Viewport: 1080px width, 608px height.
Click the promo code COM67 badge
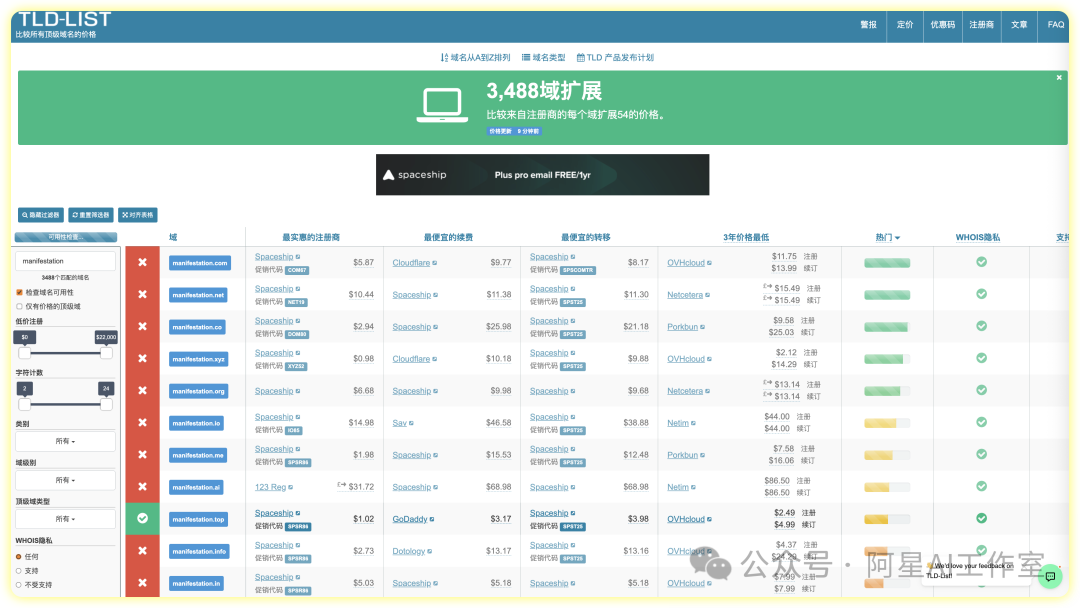point(297,270)
